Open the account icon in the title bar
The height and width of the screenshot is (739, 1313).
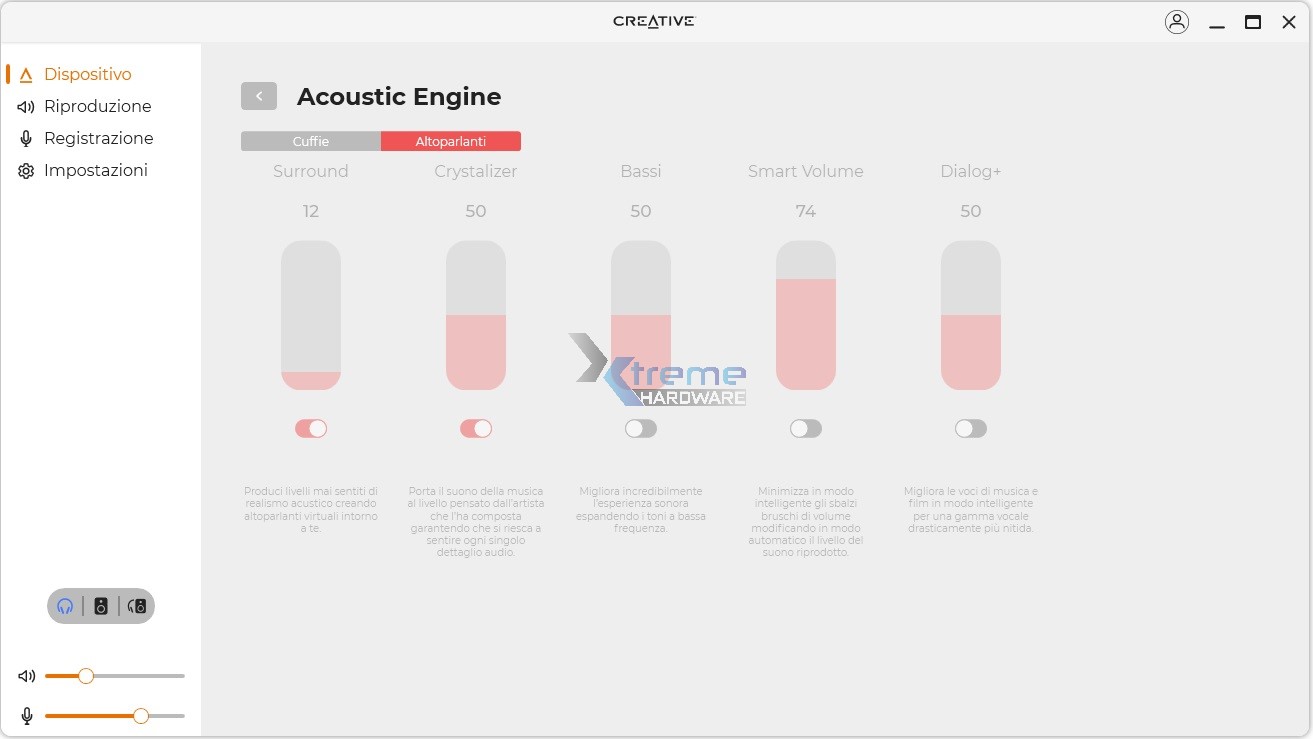[x=1177, y=21]
